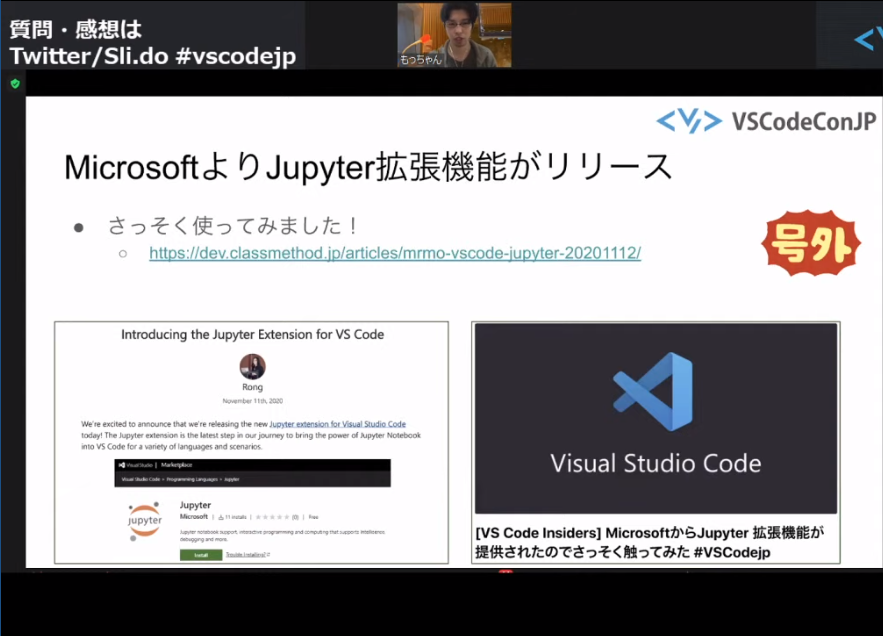Screen dimensions: 883x636
Task: Click the Trouble Installing link
Action: [248, 555]
